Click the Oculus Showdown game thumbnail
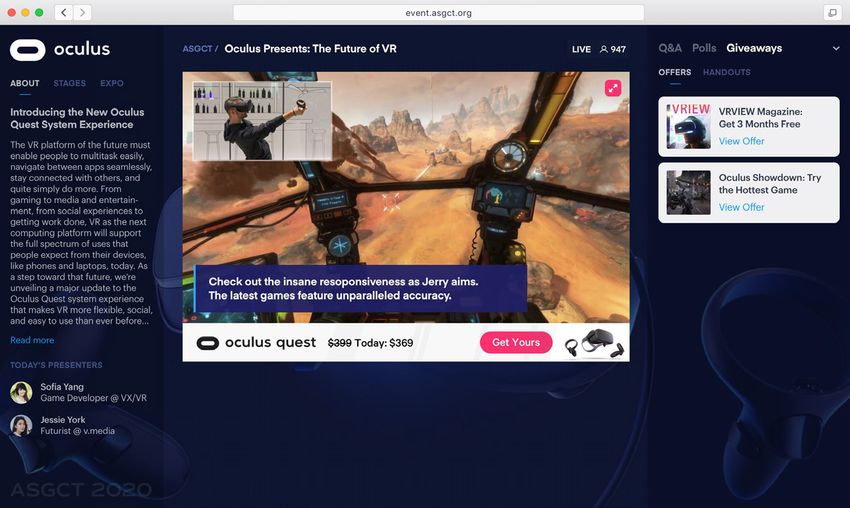 pyautogui.click(x=688, y=192)
